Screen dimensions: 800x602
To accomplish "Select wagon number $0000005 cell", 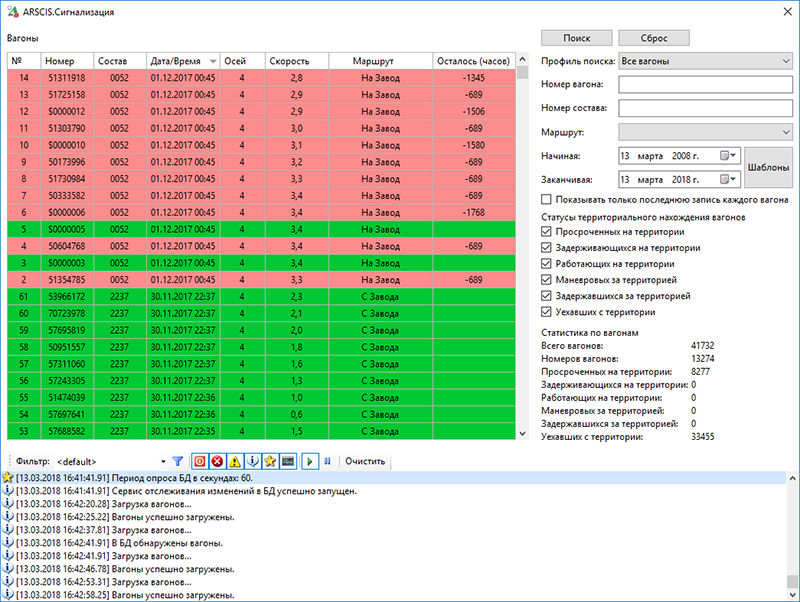I will 67,230.
